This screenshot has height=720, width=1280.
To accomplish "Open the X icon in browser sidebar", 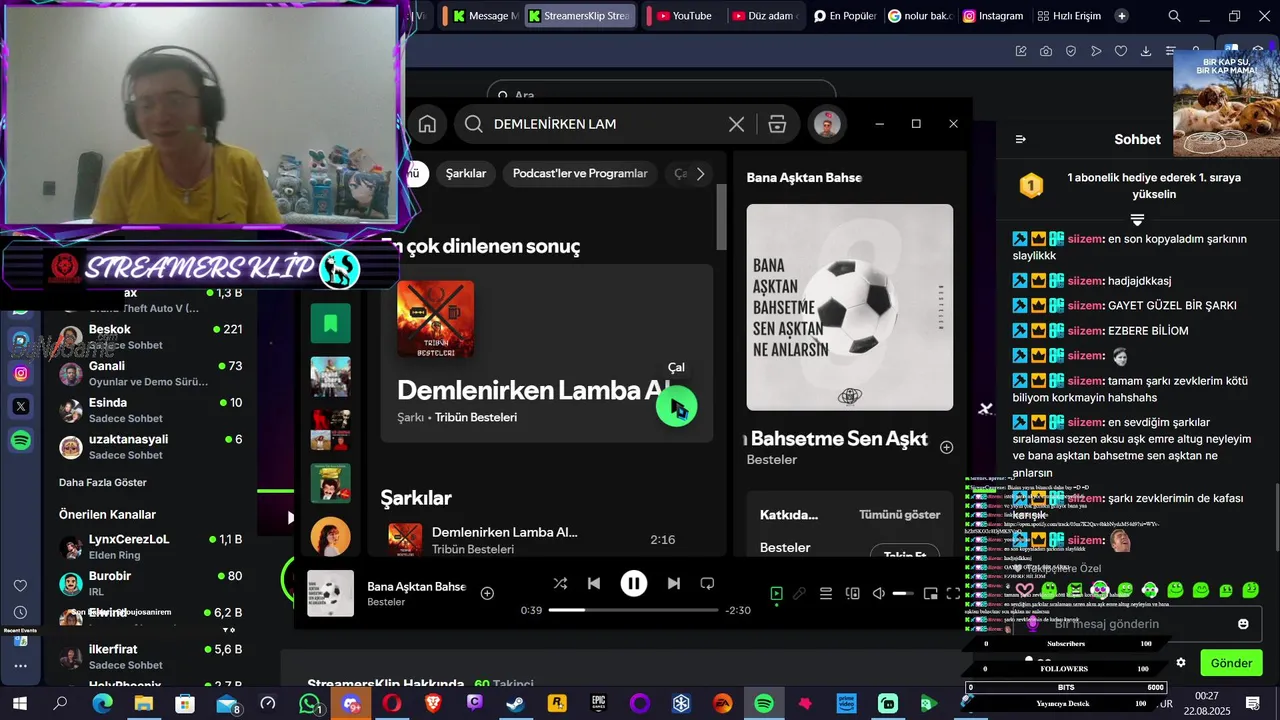I will point(21,406).
